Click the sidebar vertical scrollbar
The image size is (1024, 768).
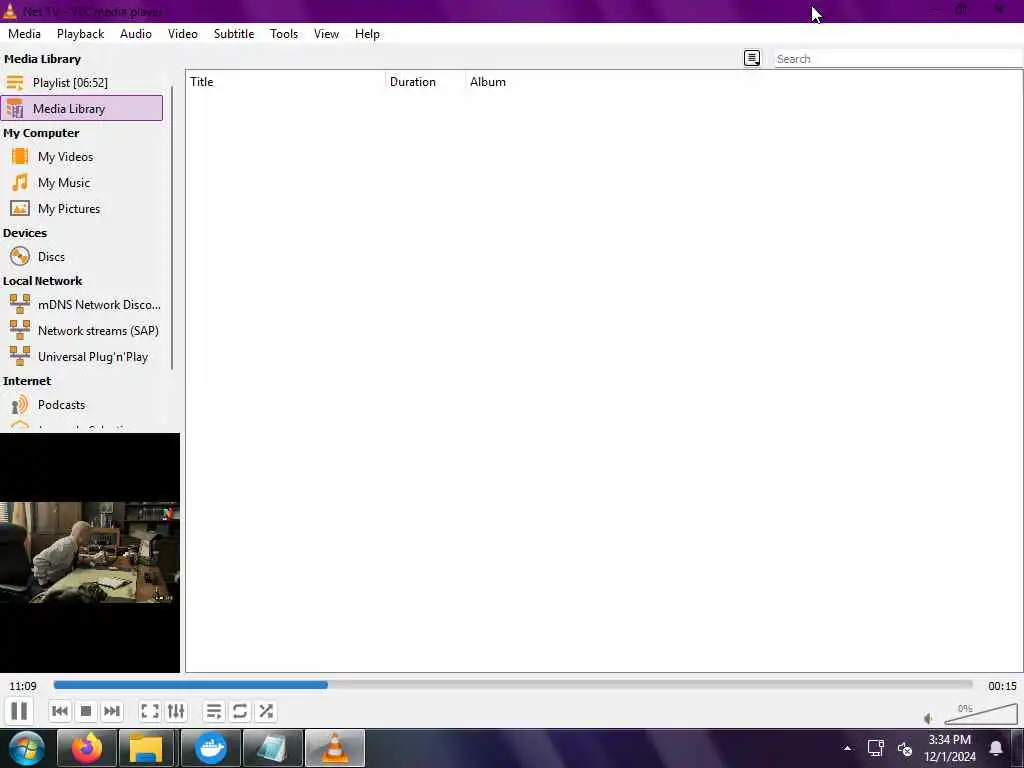[172, 229]
